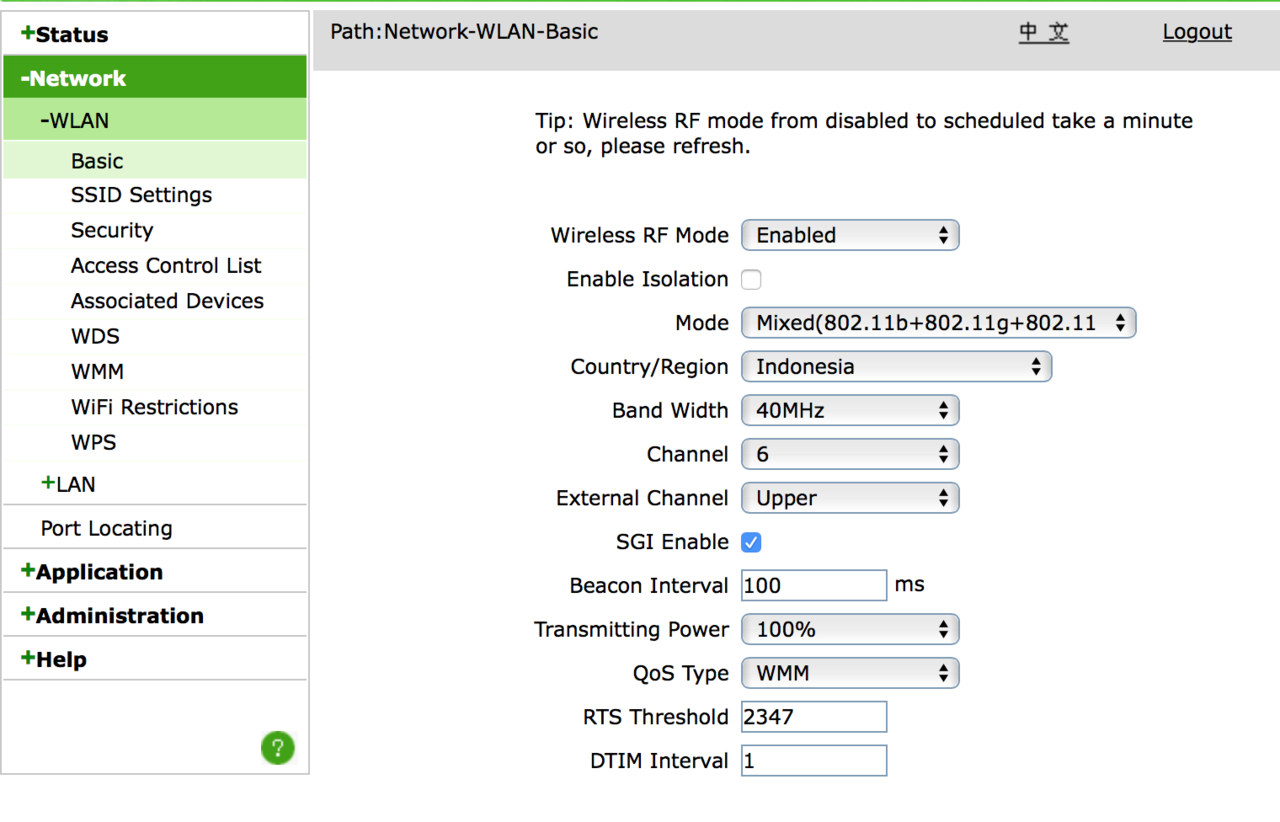Click the Logout link
This screenshot has height=822, width=1280.
1197,32
